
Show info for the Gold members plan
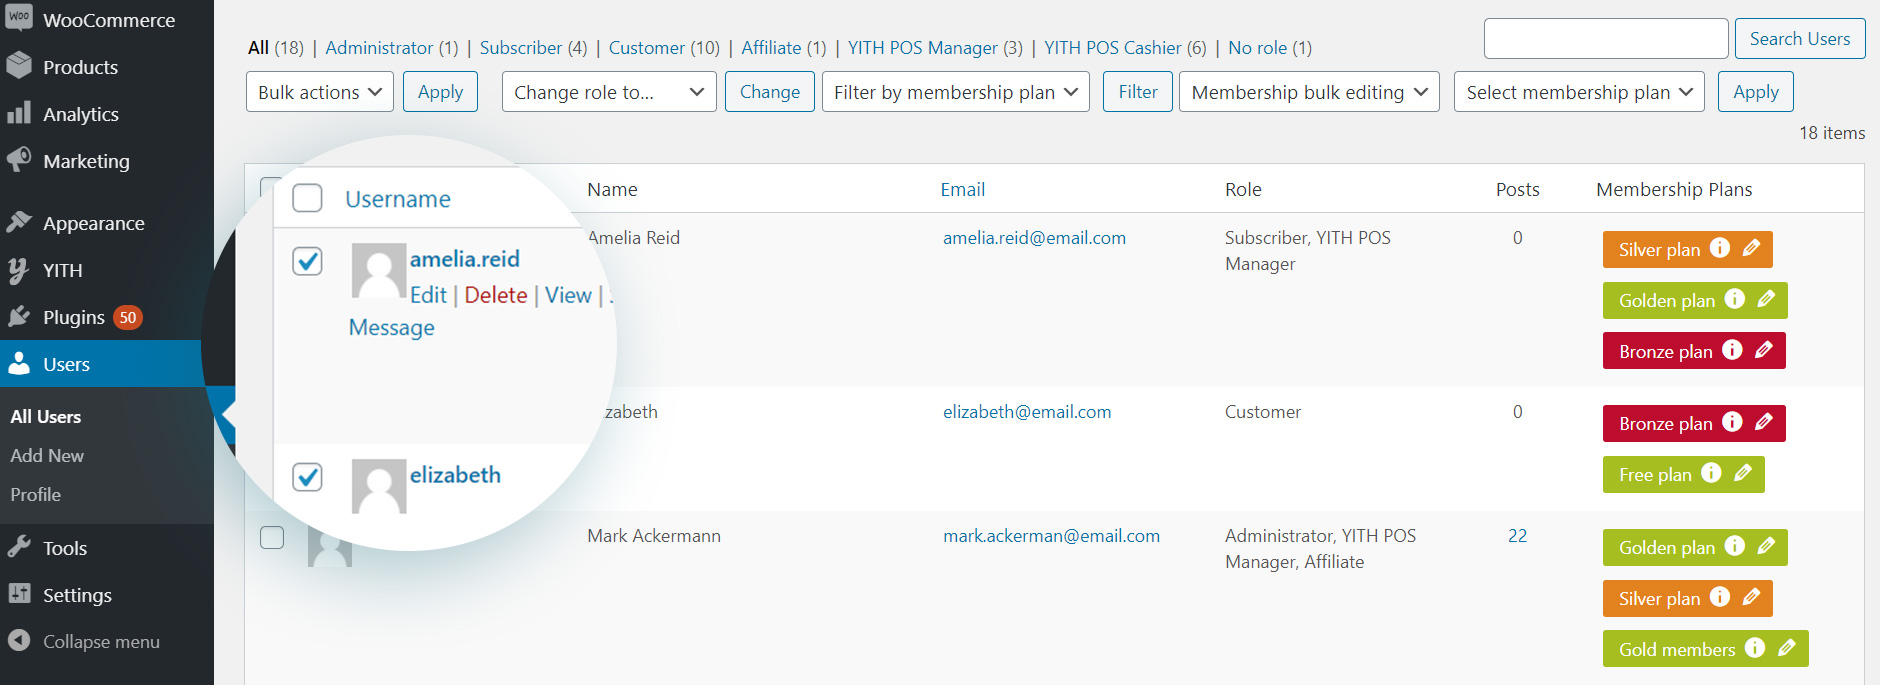(1755, 648)
